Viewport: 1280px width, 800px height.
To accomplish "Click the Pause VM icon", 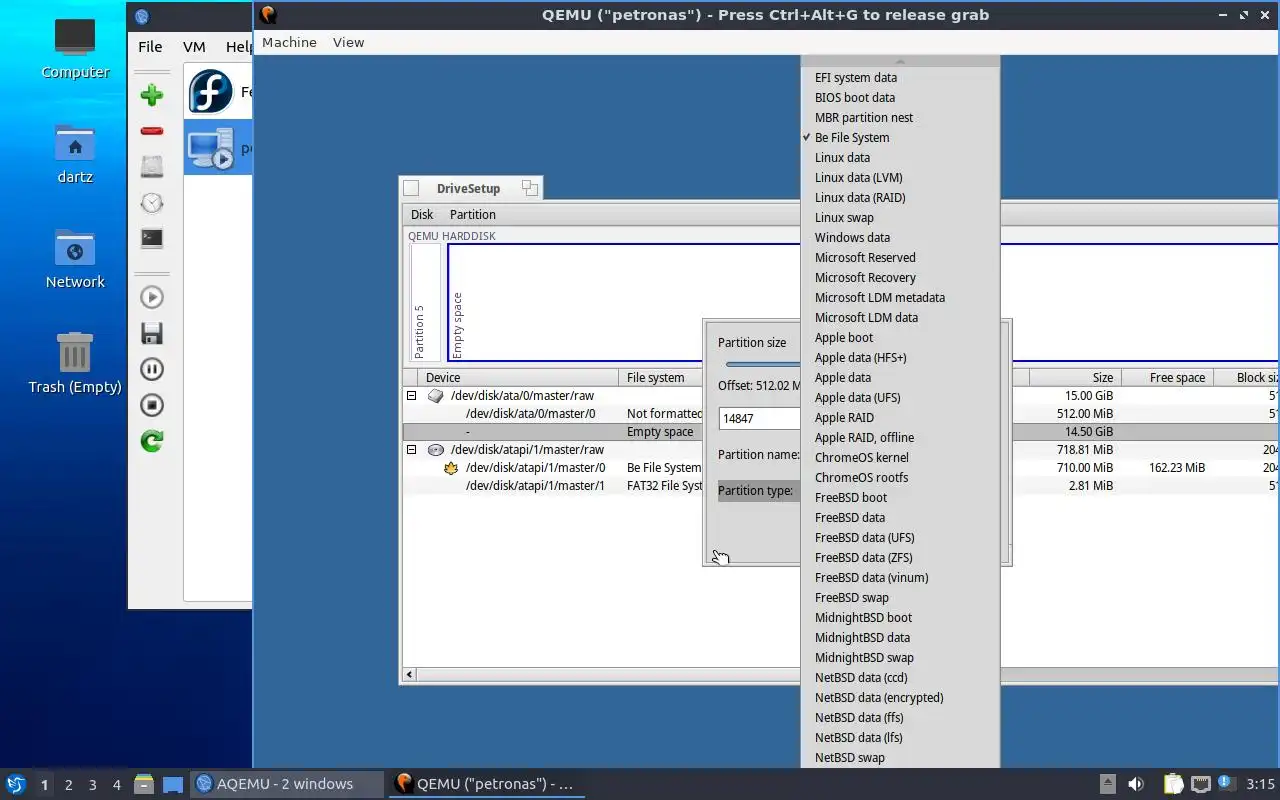I will [152, 369].
